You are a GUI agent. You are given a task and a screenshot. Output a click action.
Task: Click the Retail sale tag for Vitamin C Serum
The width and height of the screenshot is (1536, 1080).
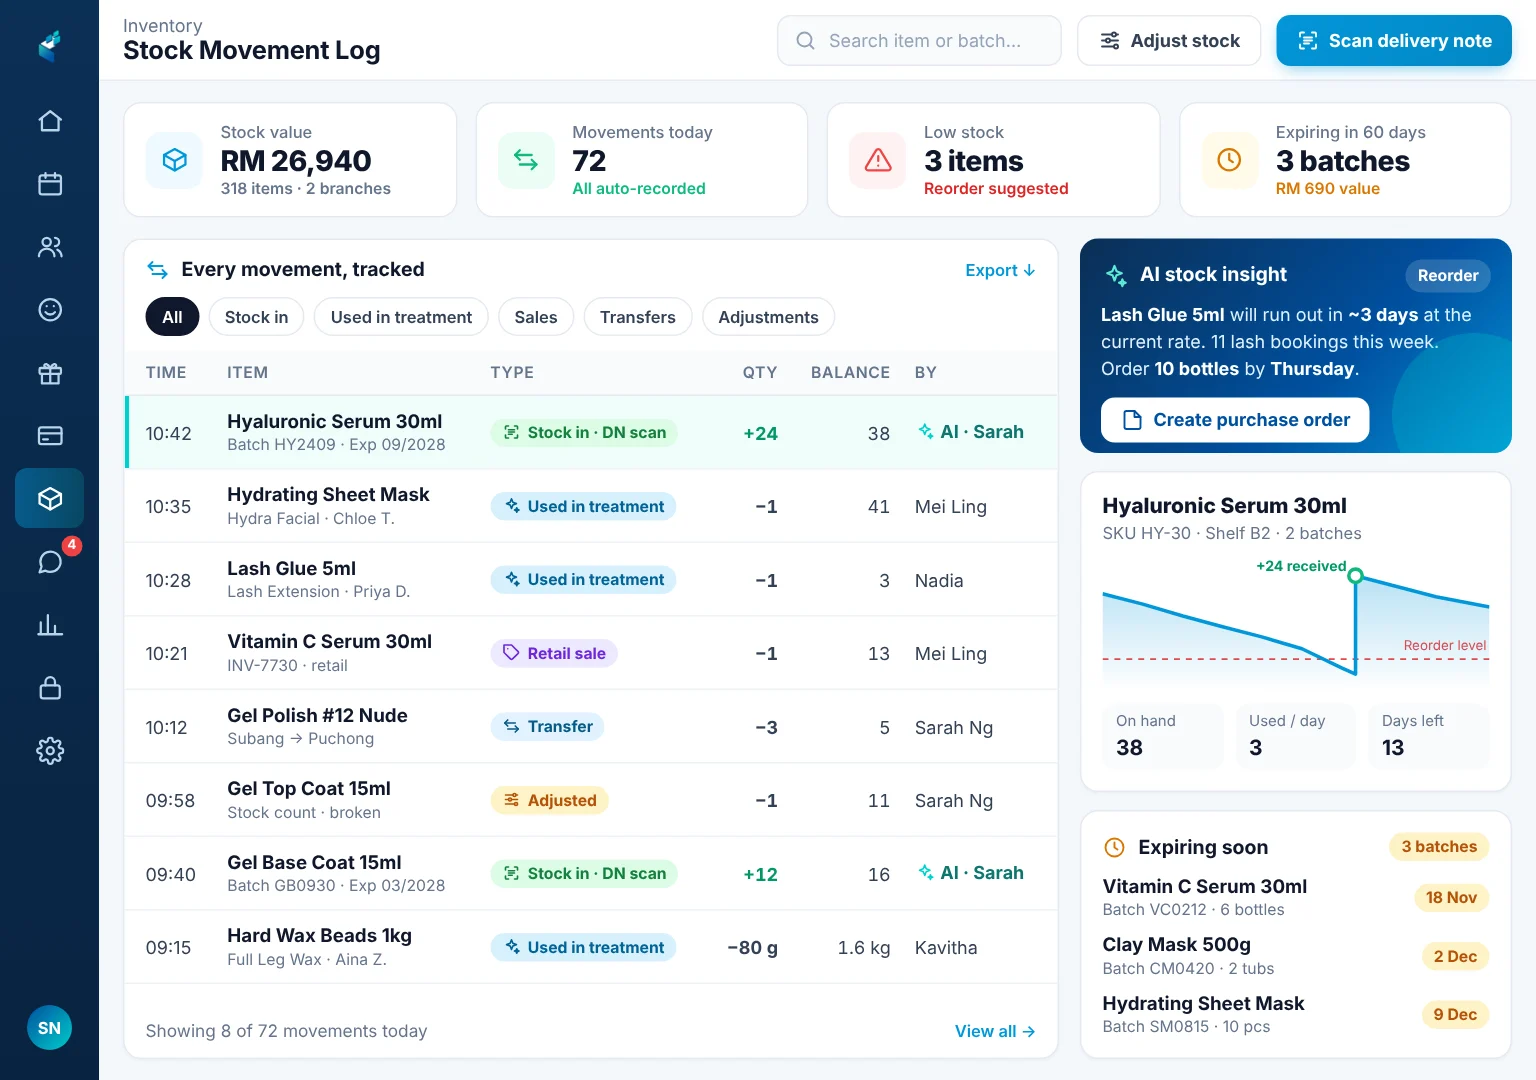point(554,653)
